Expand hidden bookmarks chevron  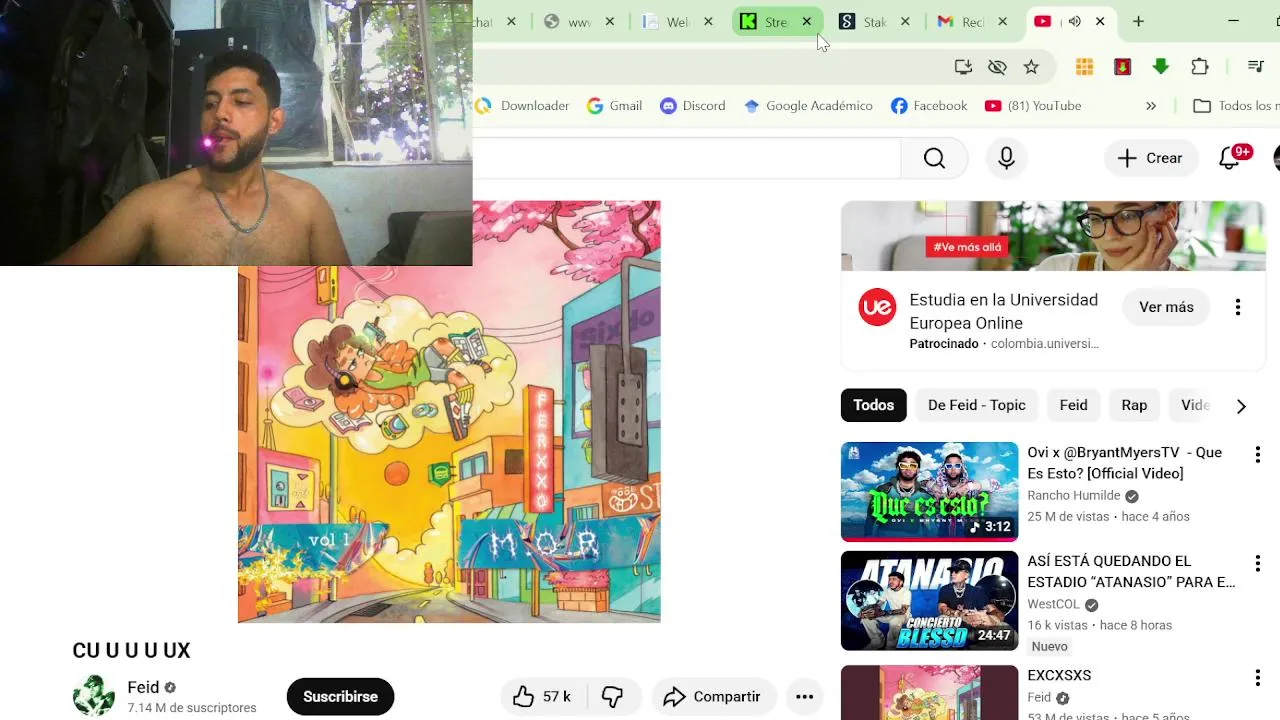(1151, 106)
